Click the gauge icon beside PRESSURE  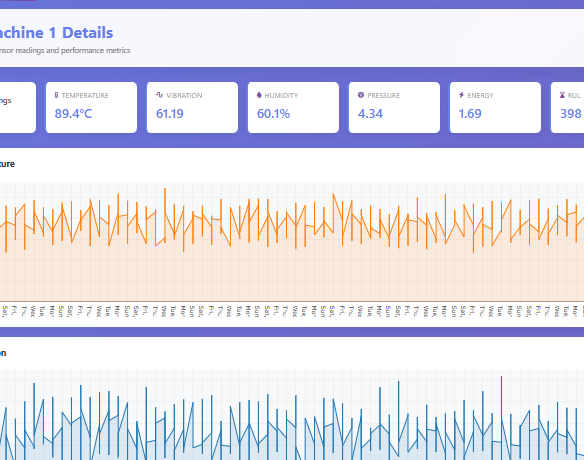click(x=361, y=95)
